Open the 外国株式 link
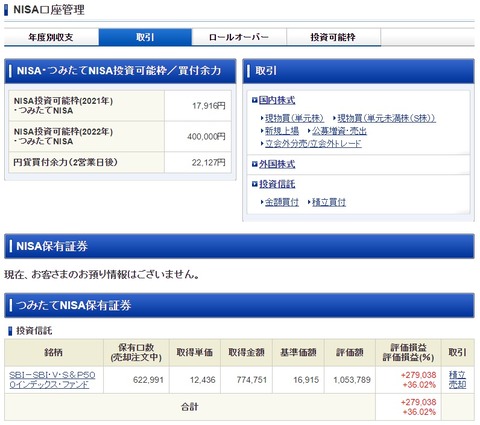Screen dimensions: 480x425 pos(277,164)
